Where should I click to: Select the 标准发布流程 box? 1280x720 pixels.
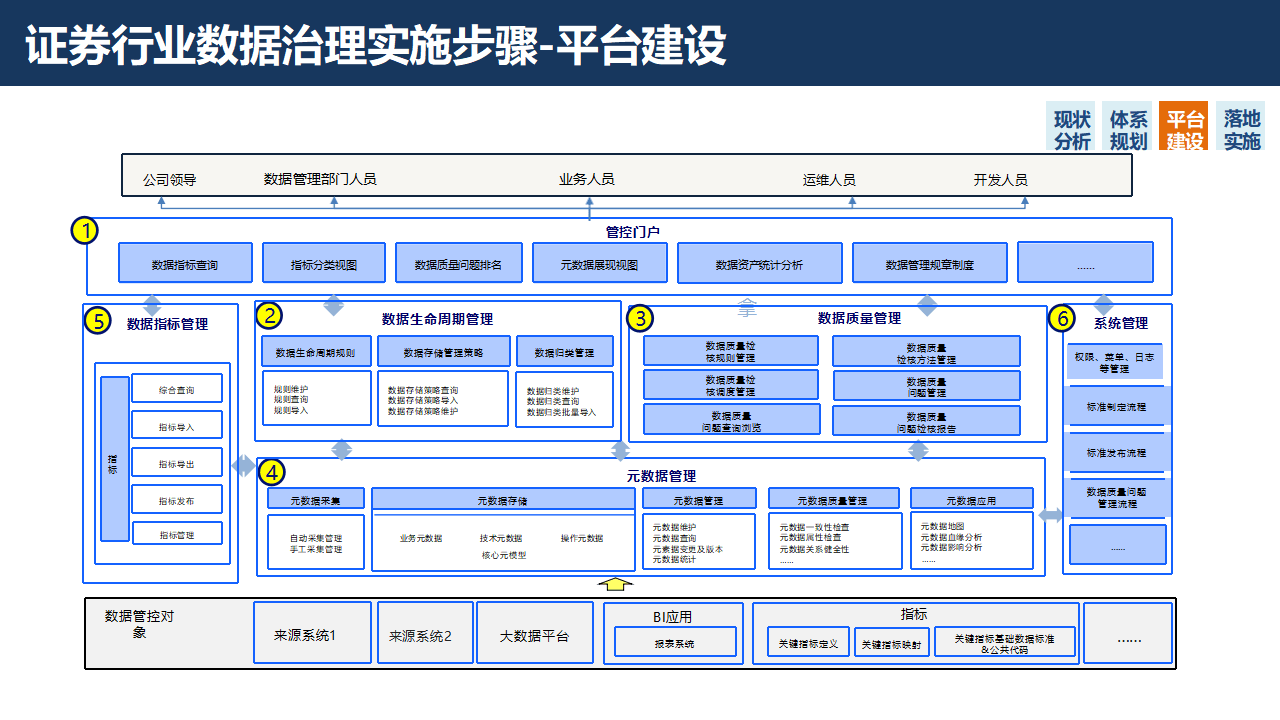(x=1117, y=452)
